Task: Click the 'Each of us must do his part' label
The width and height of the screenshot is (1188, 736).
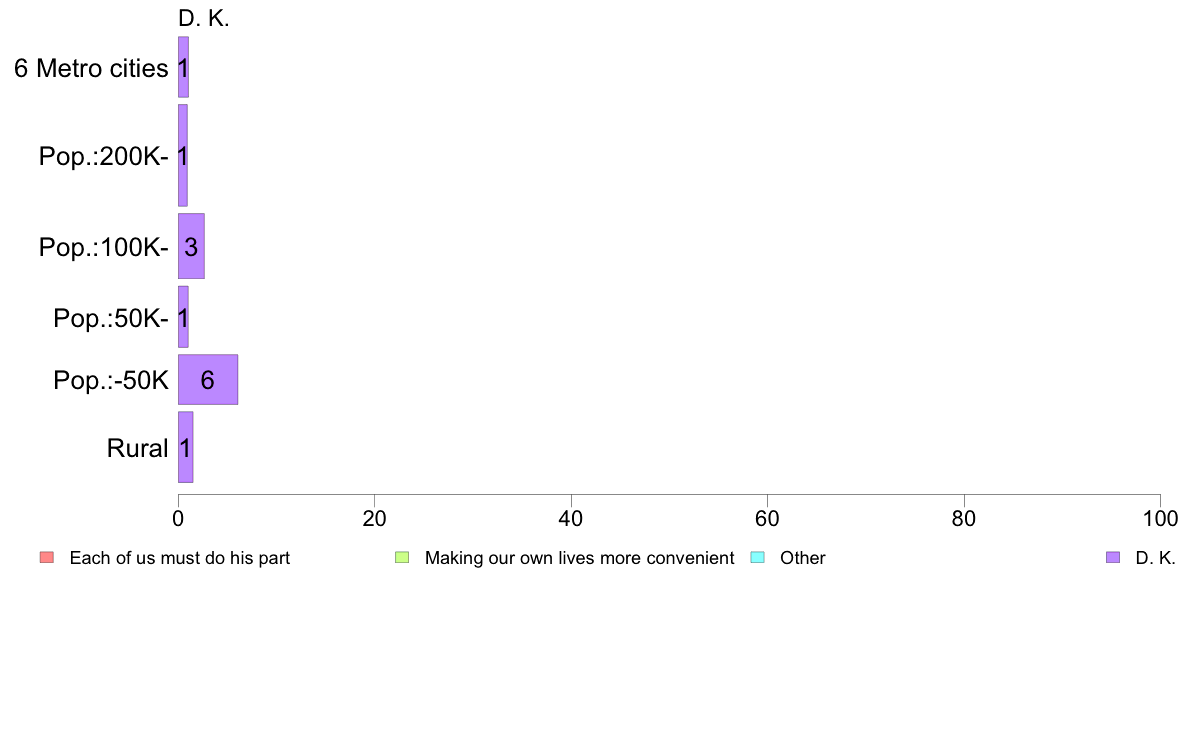Action: [180, 558]
